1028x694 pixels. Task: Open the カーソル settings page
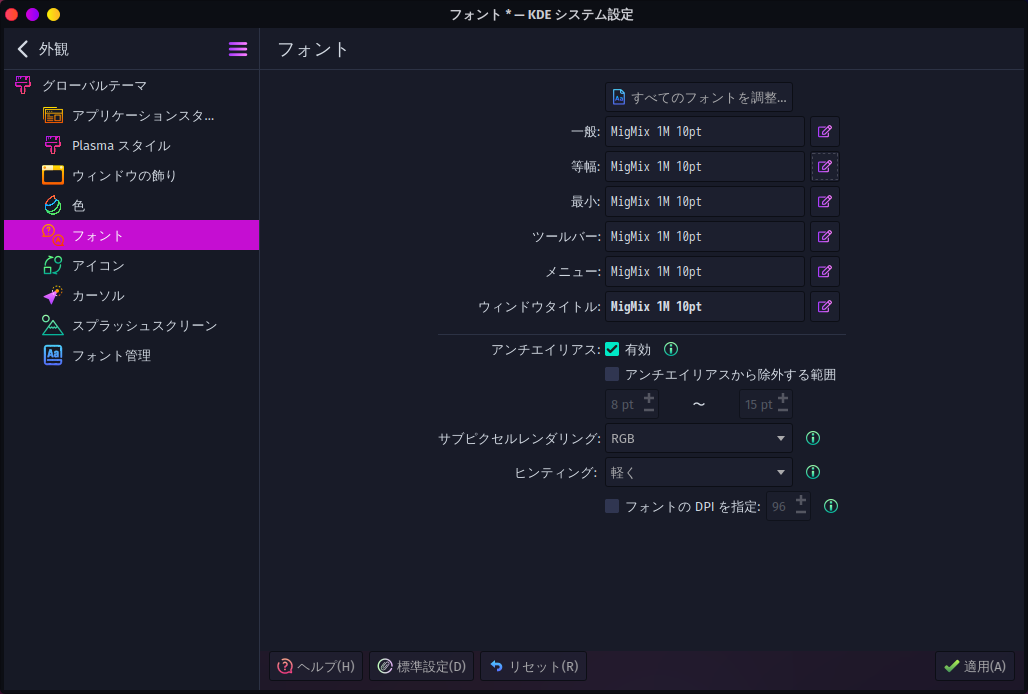pyautogui.click(x=131, y=295)
